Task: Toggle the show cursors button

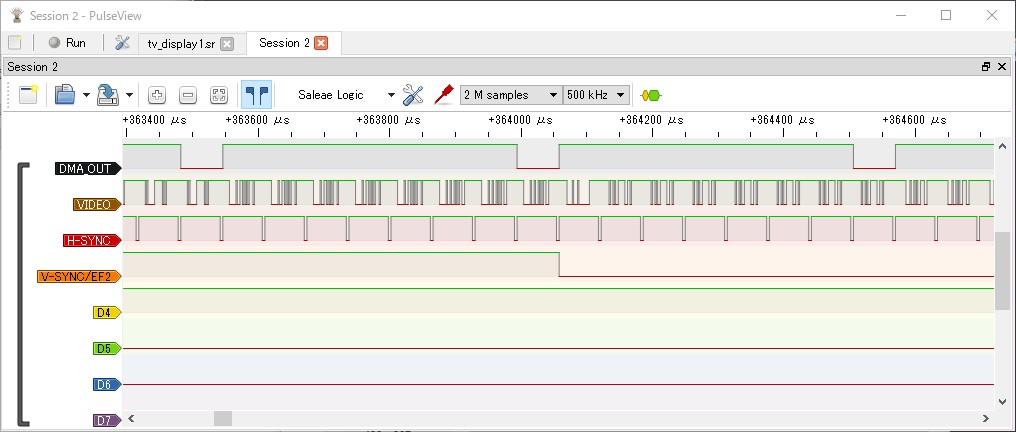Action: click(x=257, y=95)
